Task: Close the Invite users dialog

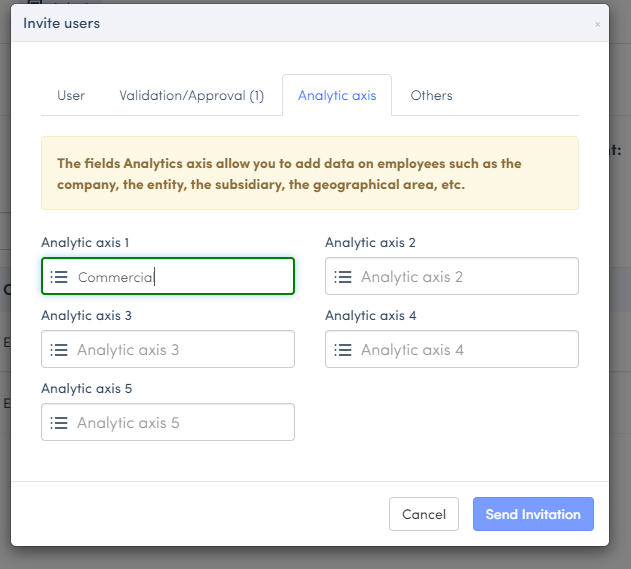Action: tap(597, 24)
